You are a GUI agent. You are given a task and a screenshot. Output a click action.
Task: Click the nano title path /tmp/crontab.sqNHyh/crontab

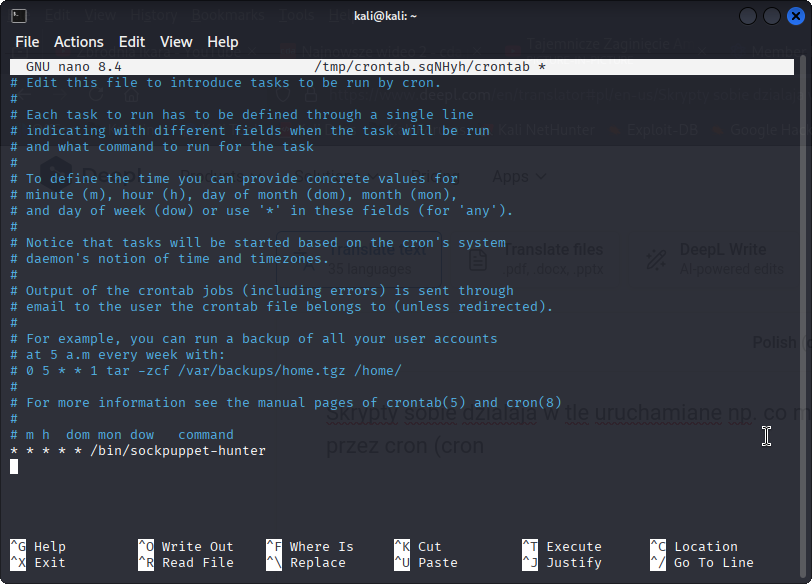tap(420, 67)
